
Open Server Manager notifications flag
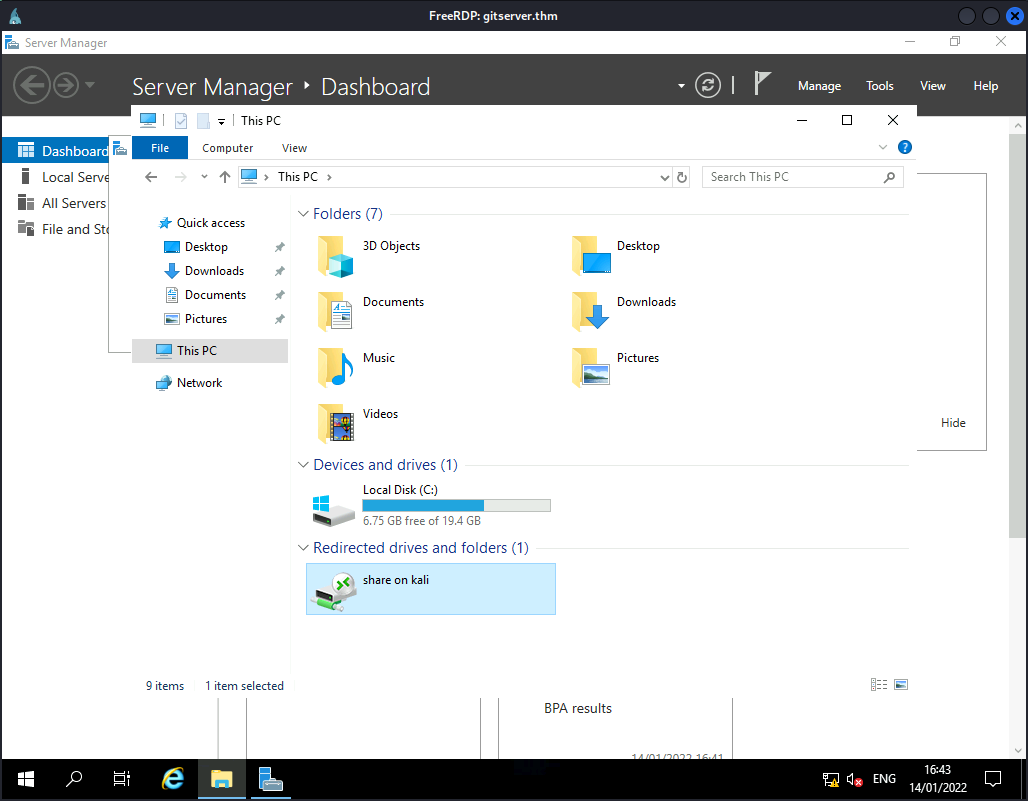pyautogui.click(x=761, y=84)
